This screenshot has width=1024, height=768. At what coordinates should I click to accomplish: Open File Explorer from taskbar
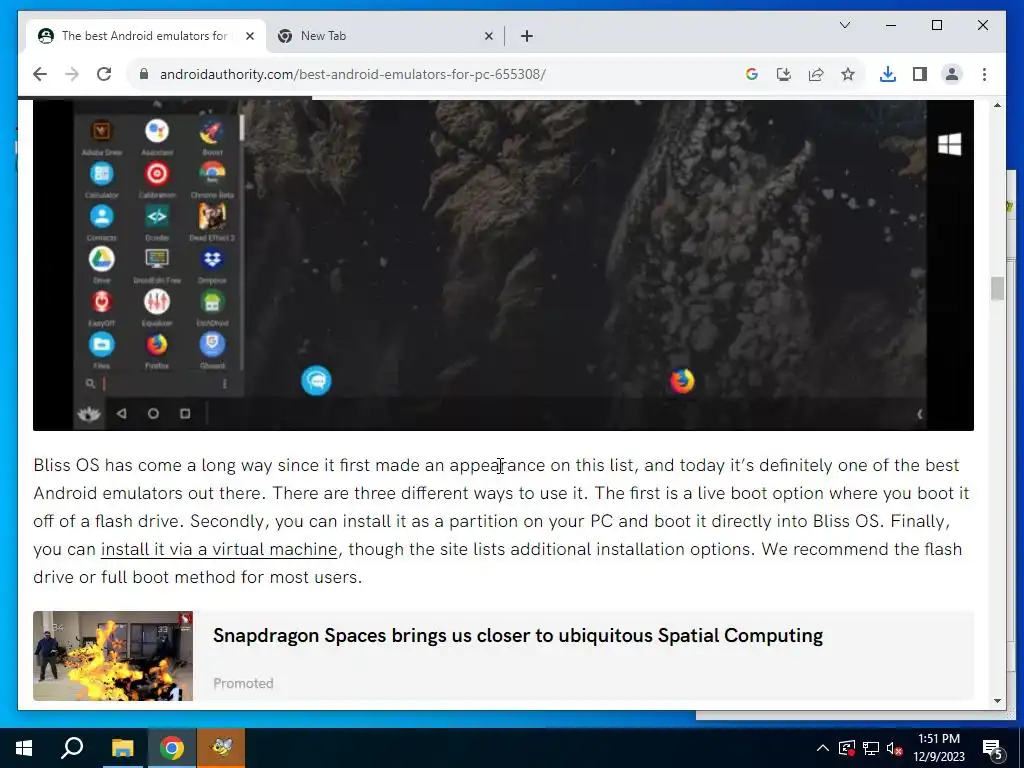pos(122,748)
